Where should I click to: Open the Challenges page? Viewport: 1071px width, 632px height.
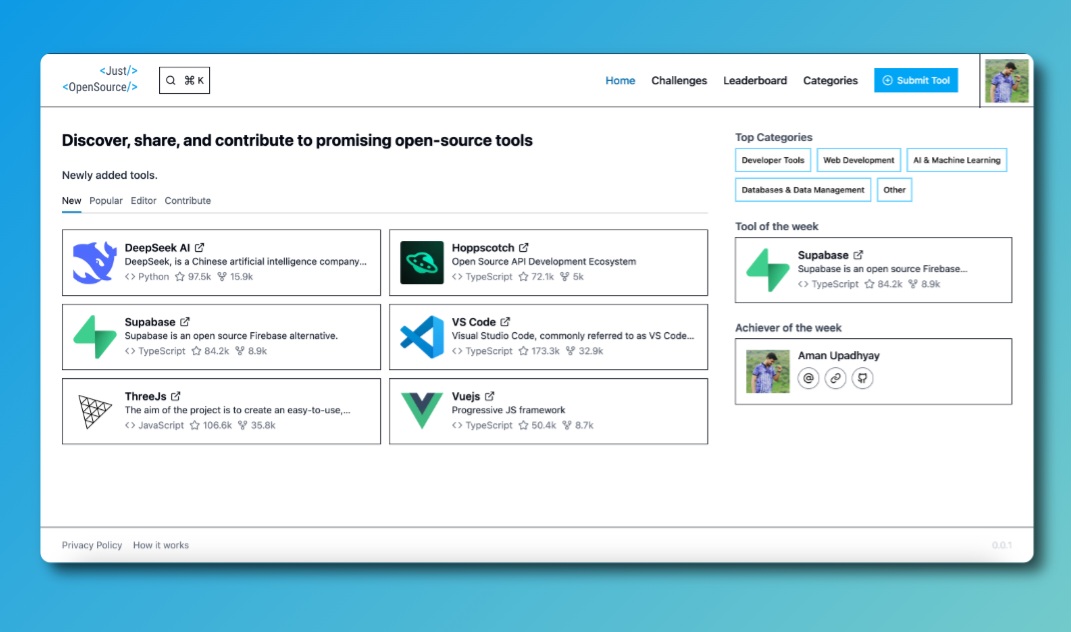tap(679, 80)
